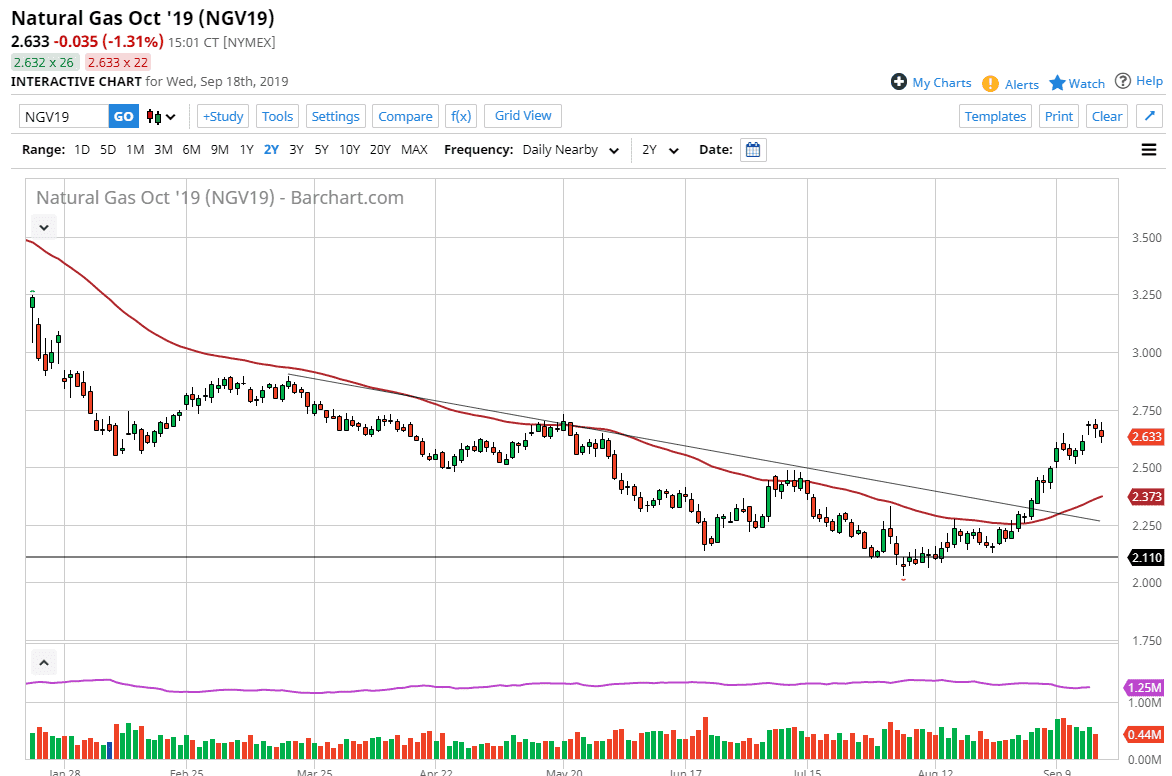This screenshot has width=1172, height=776.
Task: Select the MAX range option
Action: coord(414,150)
